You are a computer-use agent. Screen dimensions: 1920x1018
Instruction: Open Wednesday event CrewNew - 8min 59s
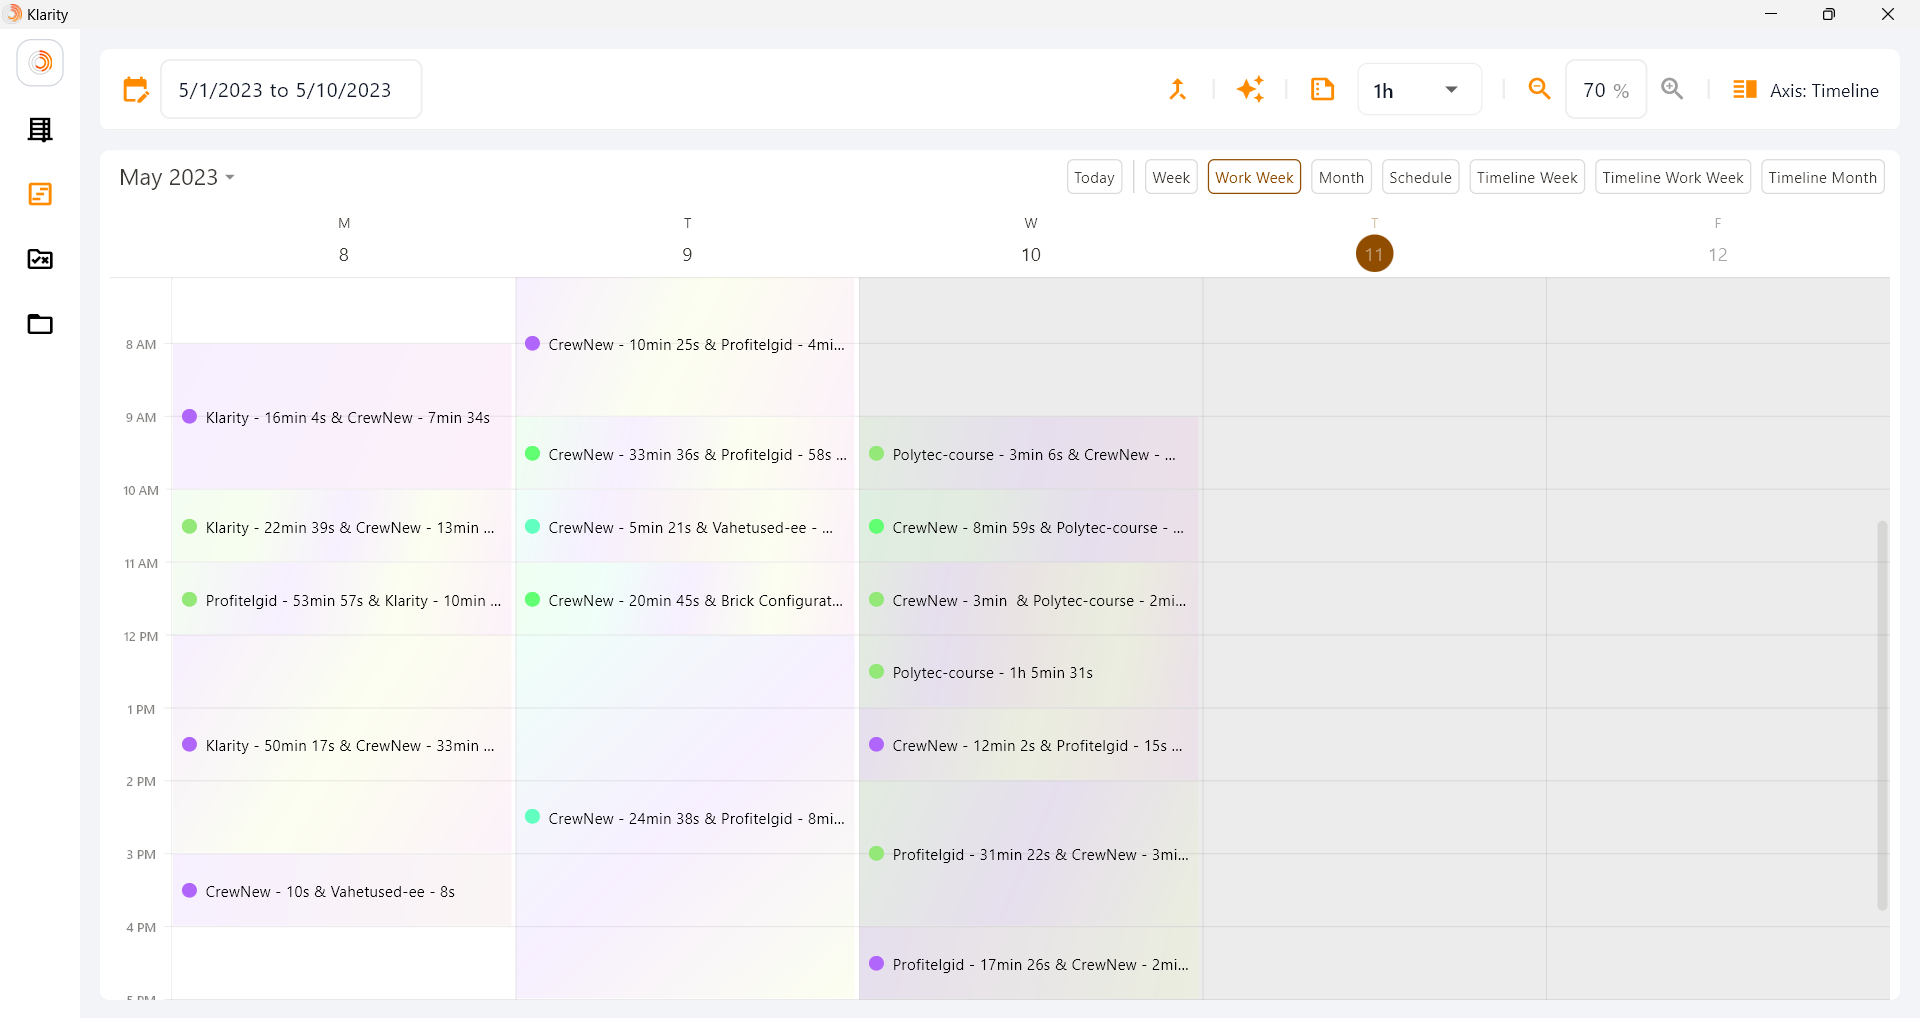(x=1030, y=527)
